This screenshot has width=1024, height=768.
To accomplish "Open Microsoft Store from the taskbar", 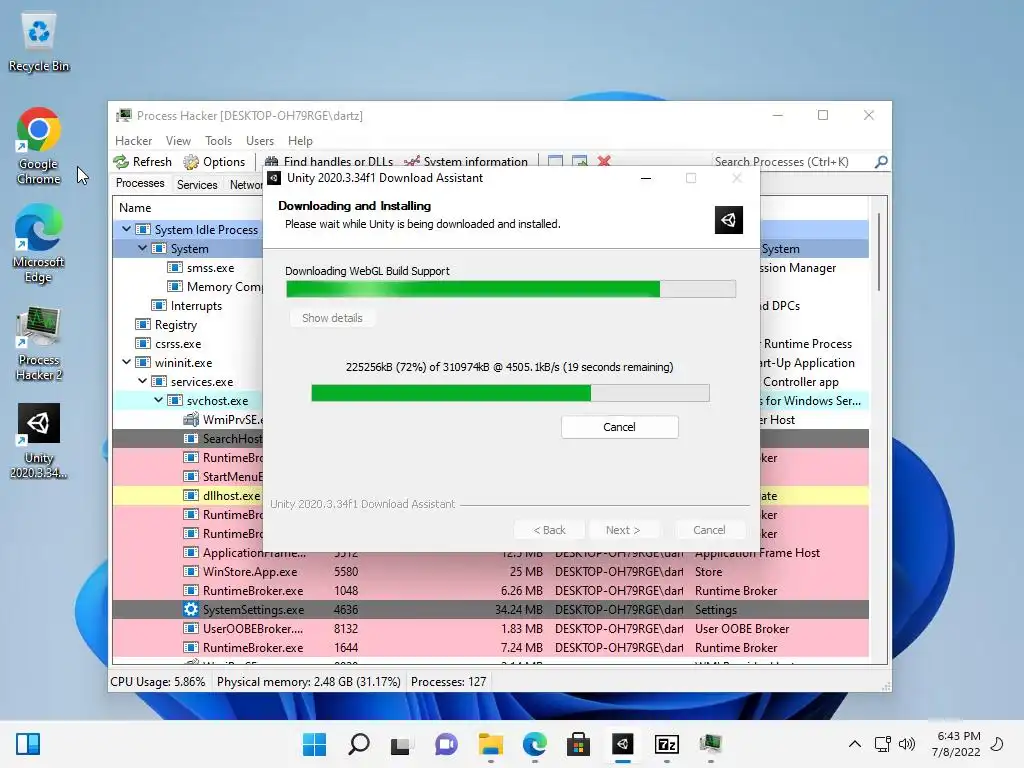I will (578, 744).
